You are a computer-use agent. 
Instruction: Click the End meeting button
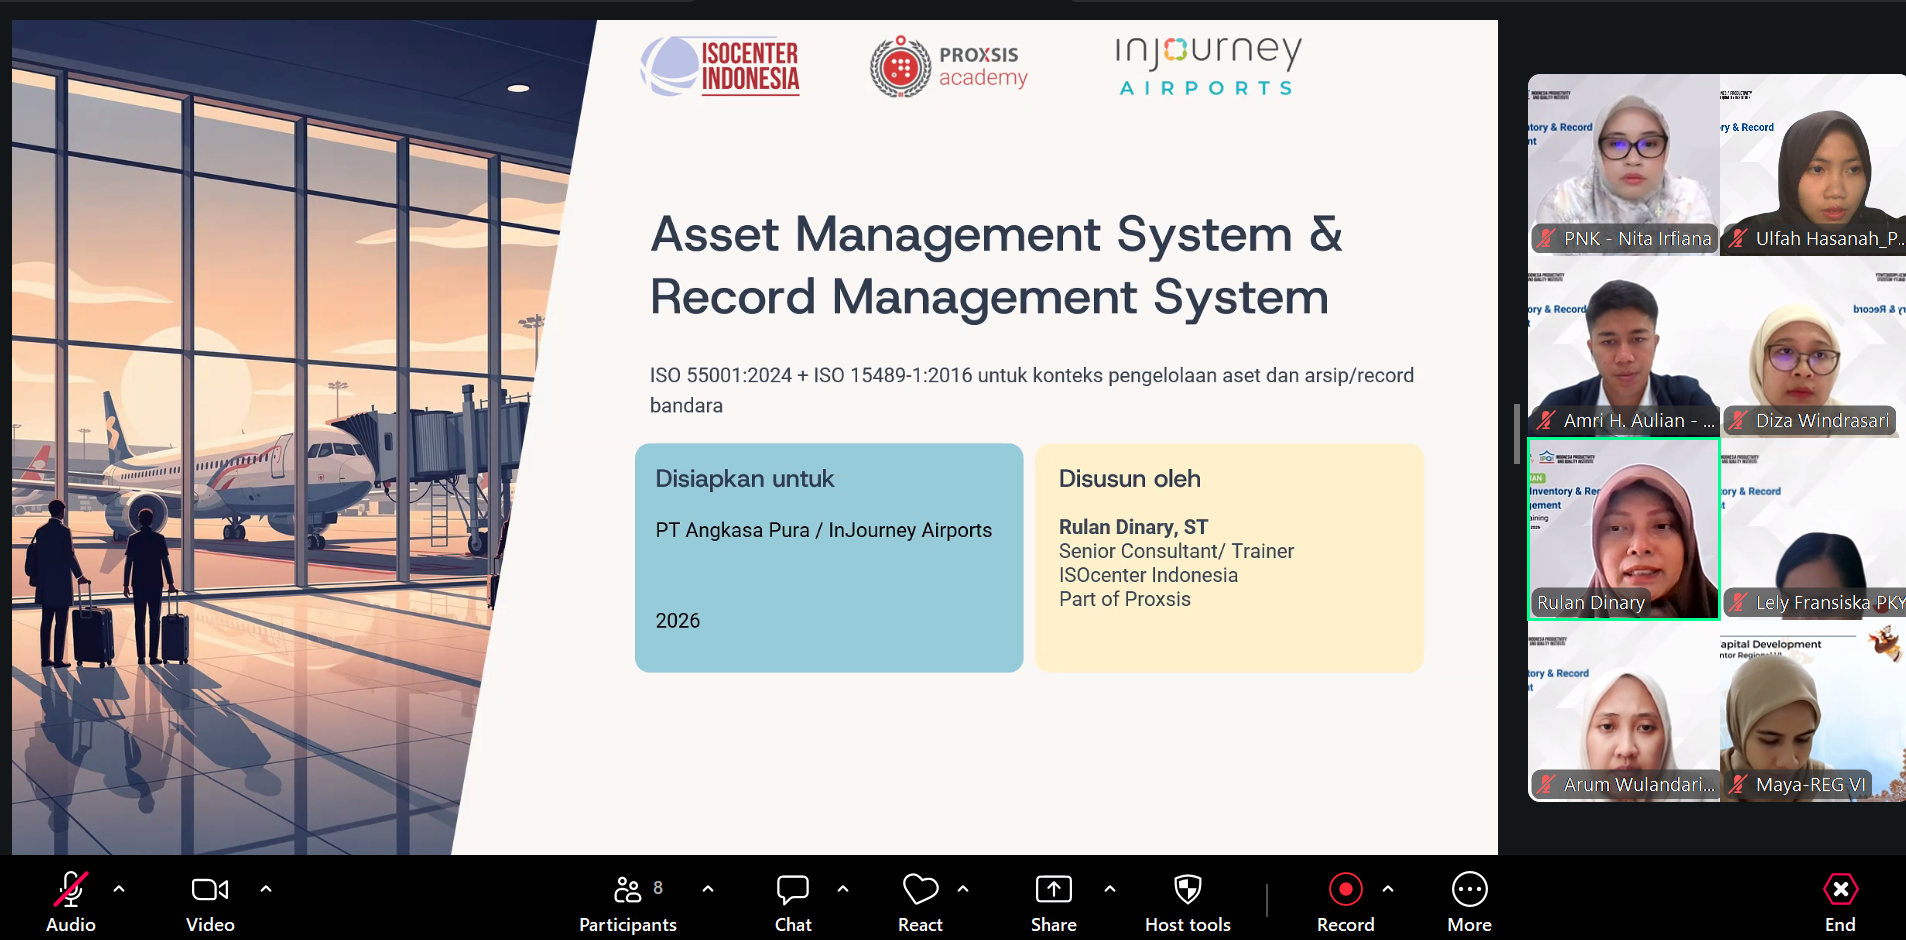[1840, 903]
